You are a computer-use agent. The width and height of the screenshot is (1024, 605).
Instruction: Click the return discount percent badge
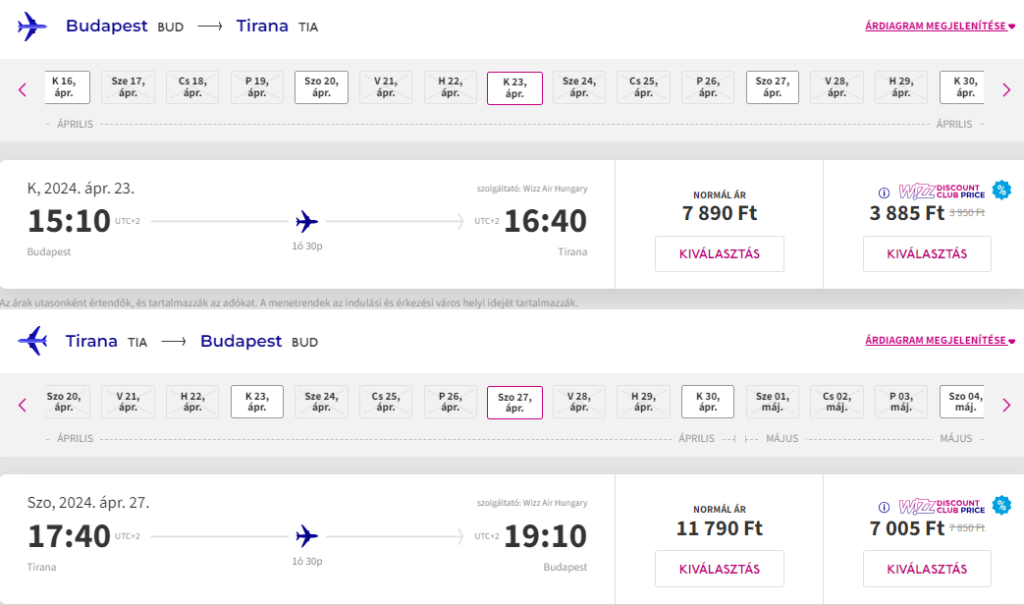coord(1001,505)
